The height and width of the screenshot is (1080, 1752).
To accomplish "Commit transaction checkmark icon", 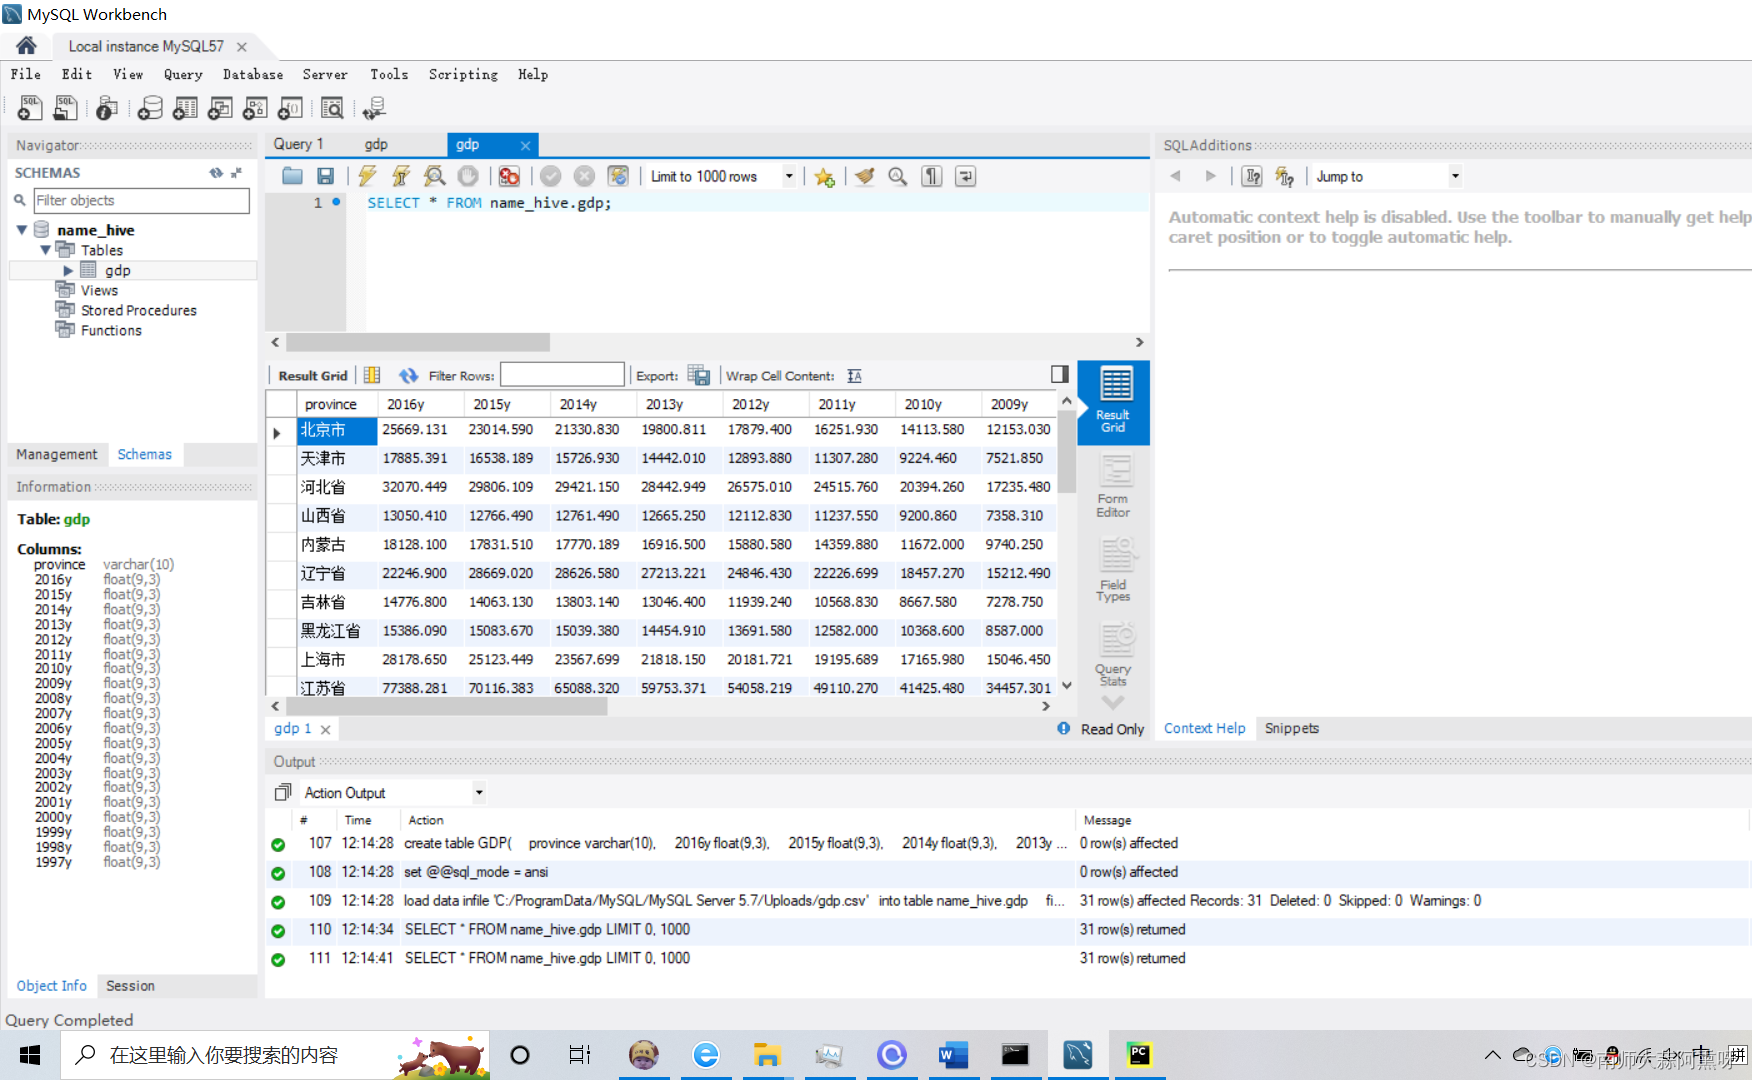I will coord(551,176).
